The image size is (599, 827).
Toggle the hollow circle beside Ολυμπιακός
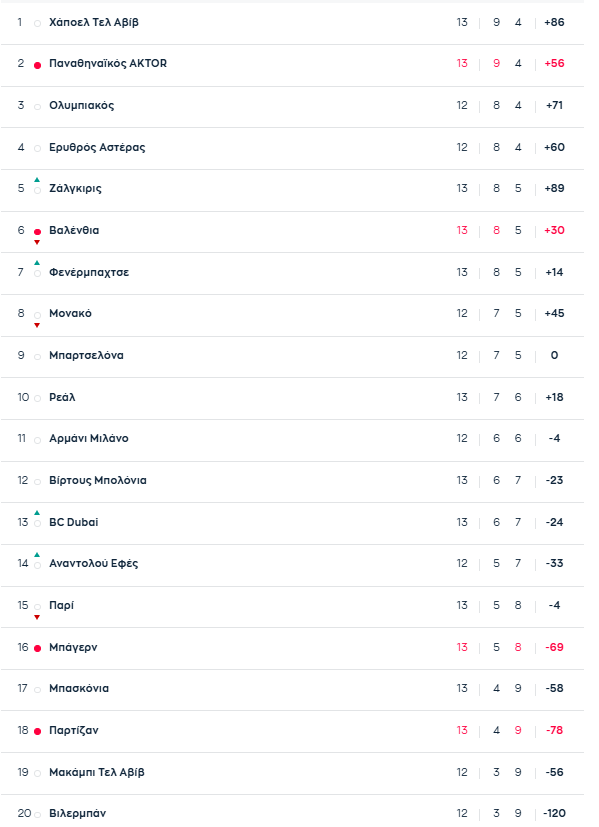tap(37, 105)
